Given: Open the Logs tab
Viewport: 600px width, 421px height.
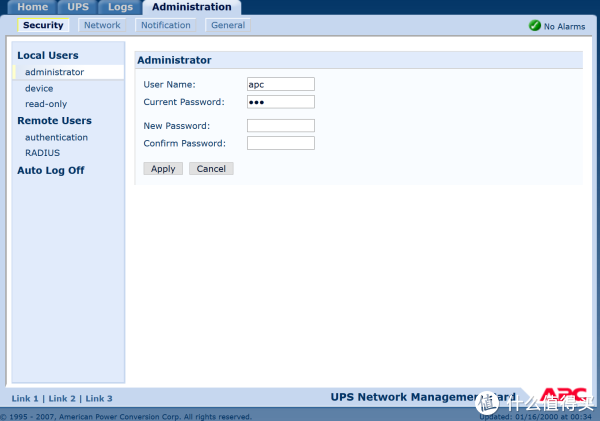Looking at the screenshot, I should [x=120, y=7].
